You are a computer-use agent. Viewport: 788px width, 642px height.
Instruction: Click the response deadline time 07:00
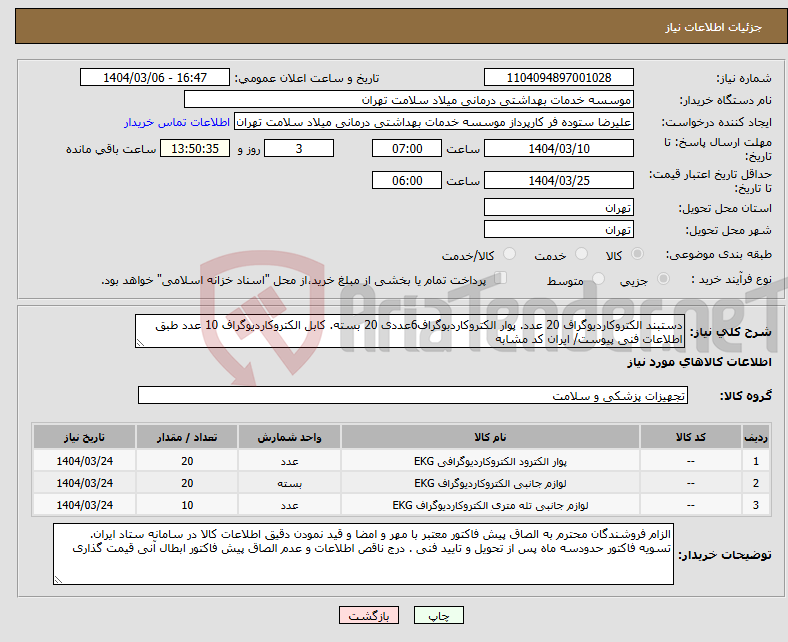(x=407, y=148)
